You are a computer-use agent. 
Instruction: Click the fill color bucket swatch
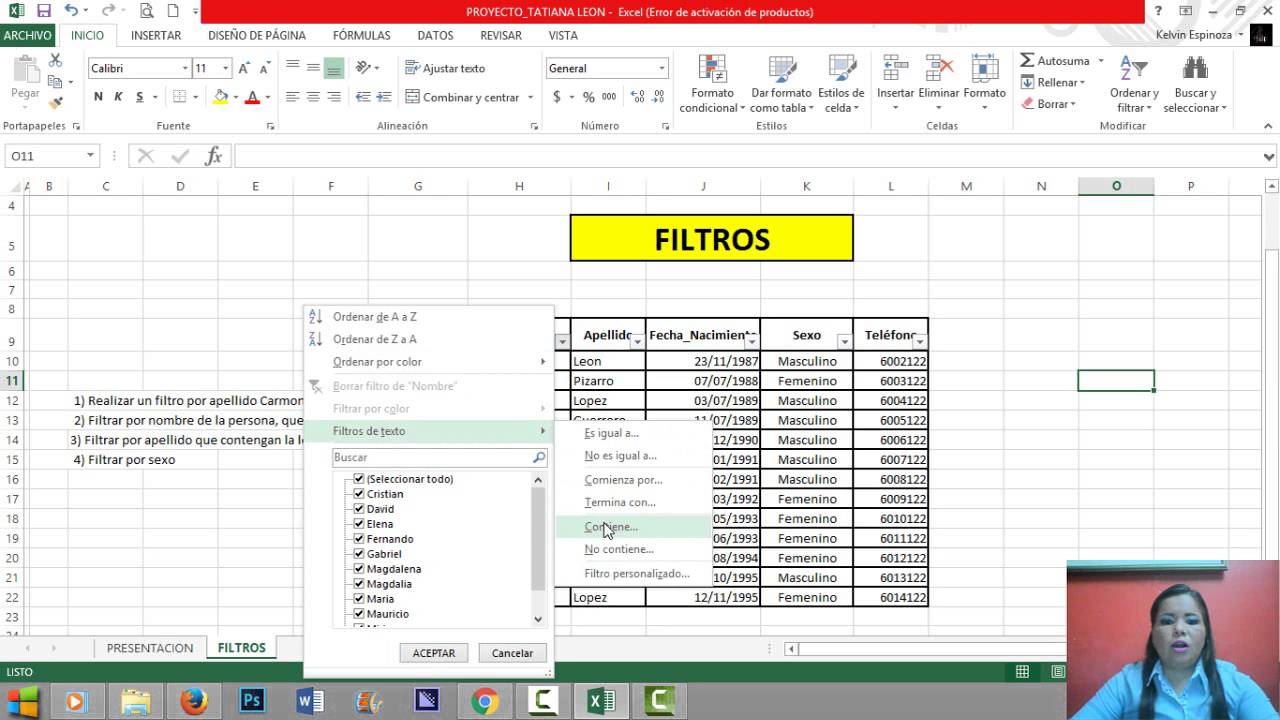tap(221, 97)
